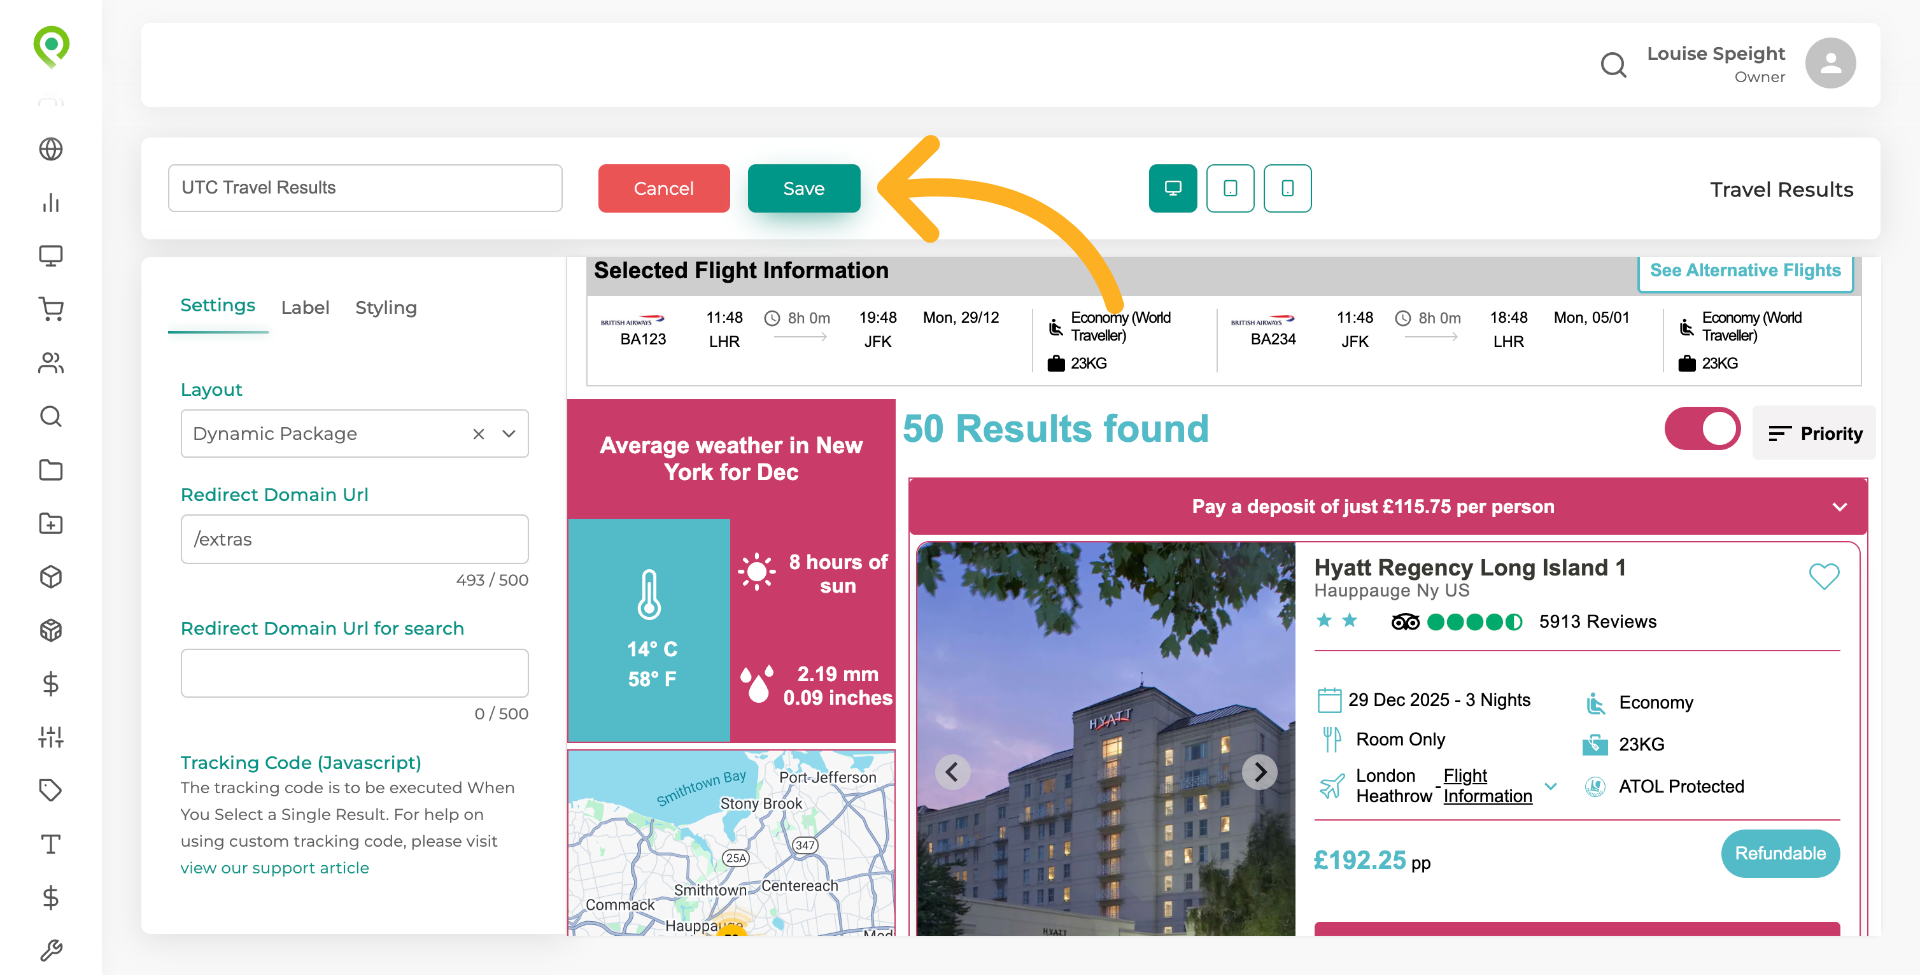
Task: Select desktop preview device icon
Action: pyautogui.click(x=1173, y=188)
